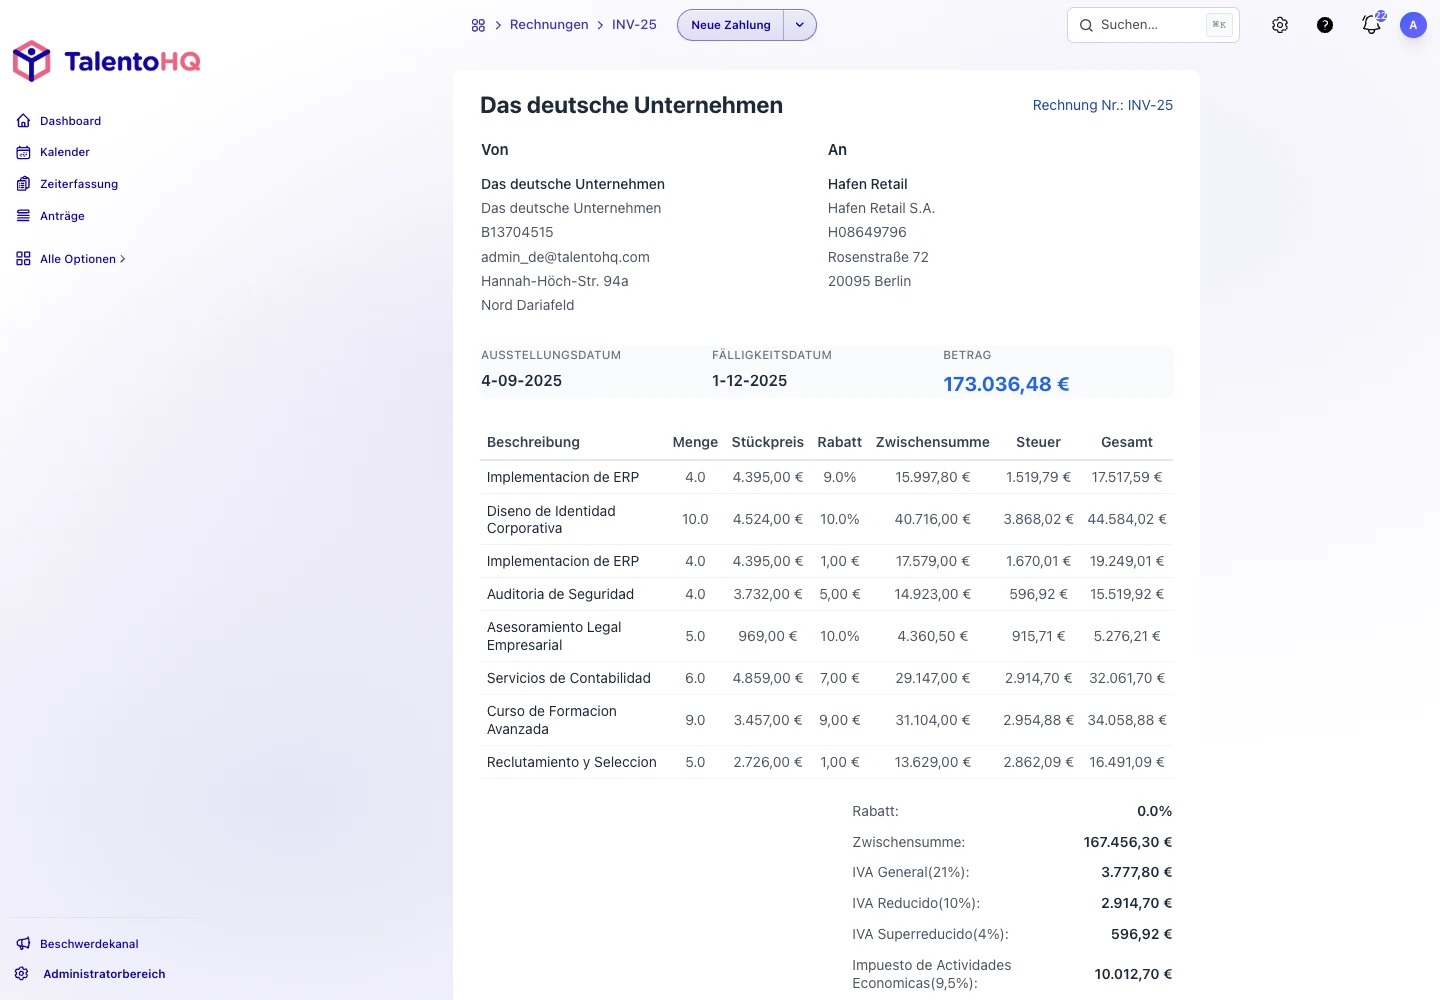The width and height of the screenshot is (1440, 1000).
Task: Select Diseno de Identidad Corporativa row
Action: pos(826,519)
